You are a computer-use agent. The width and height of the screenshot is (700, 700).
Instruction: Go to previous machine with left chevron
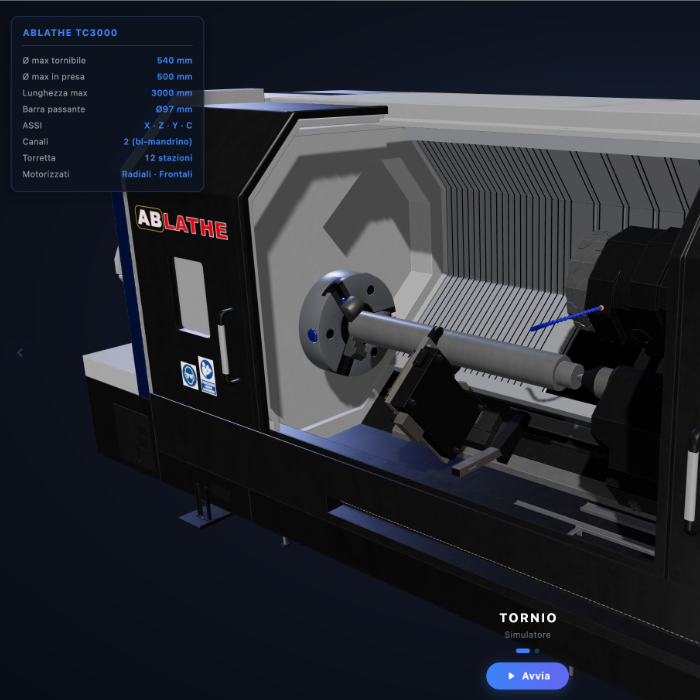[x=20, y=353]
